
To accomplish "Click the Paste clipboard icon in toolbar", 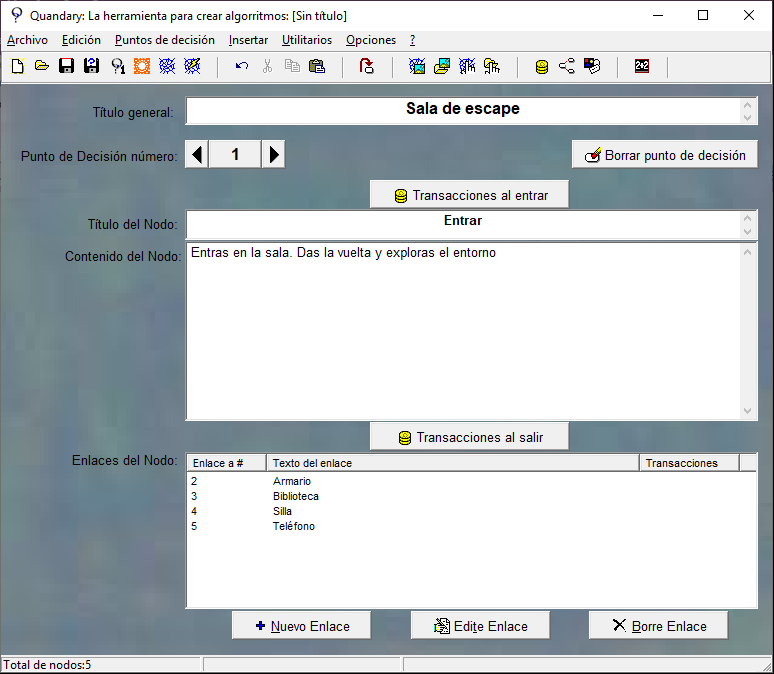I will [x=317, y=67].
